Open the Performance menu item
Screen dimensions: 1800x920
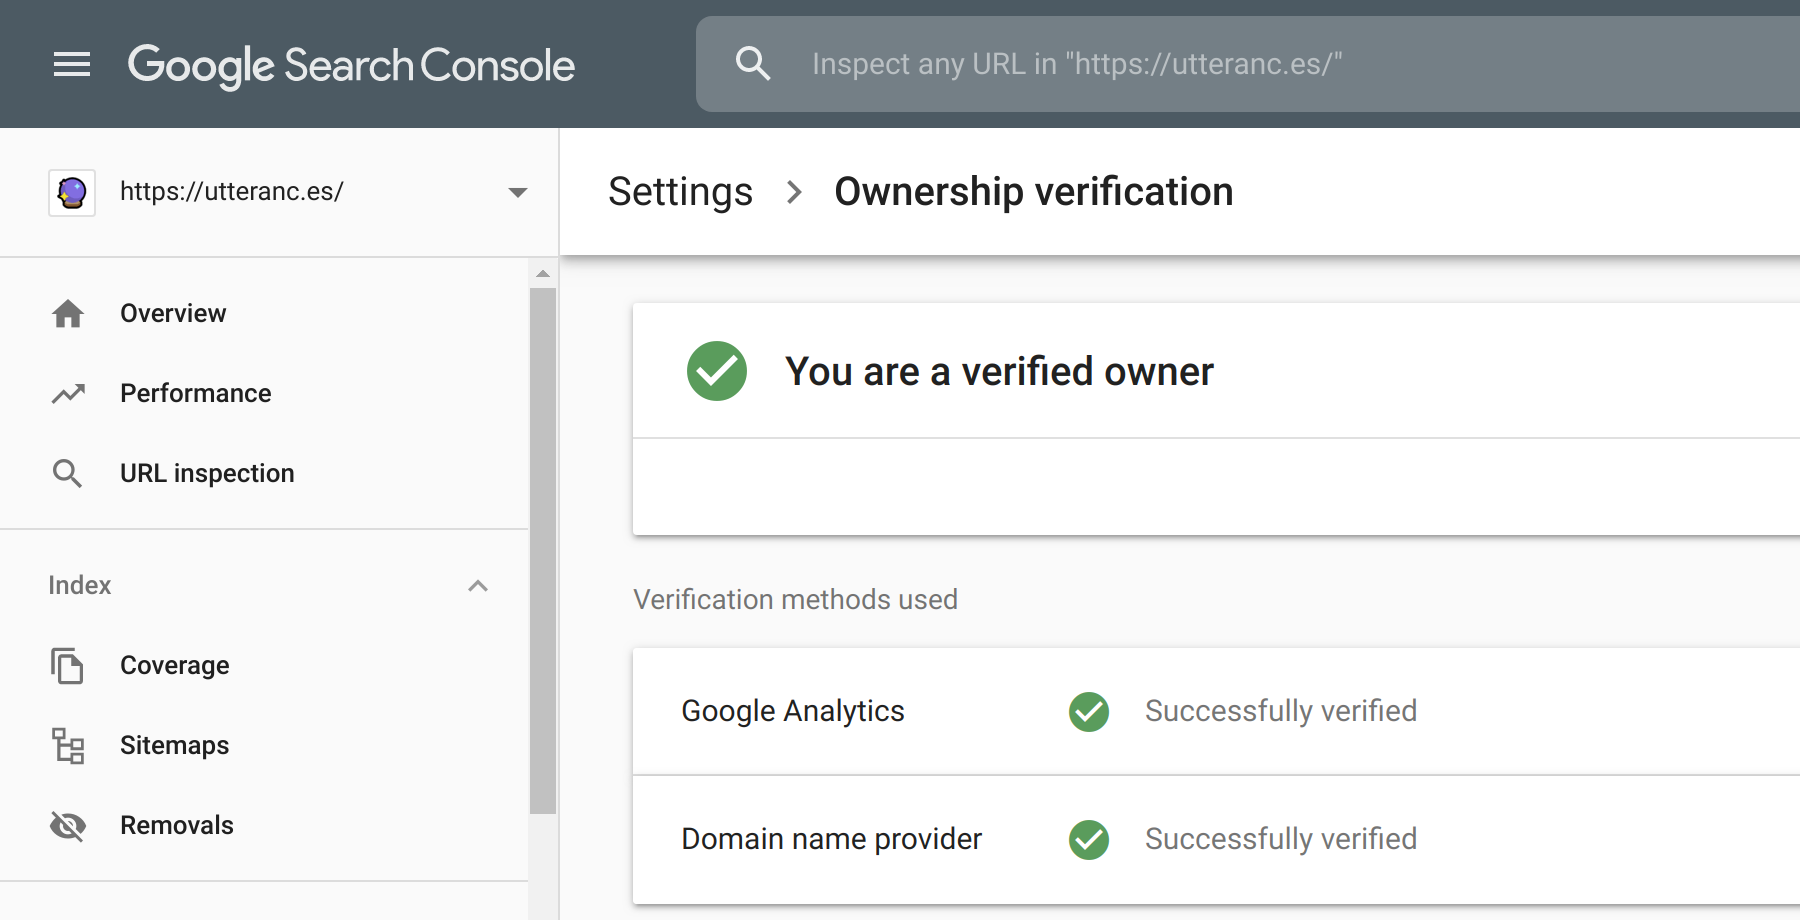(196, 394)
